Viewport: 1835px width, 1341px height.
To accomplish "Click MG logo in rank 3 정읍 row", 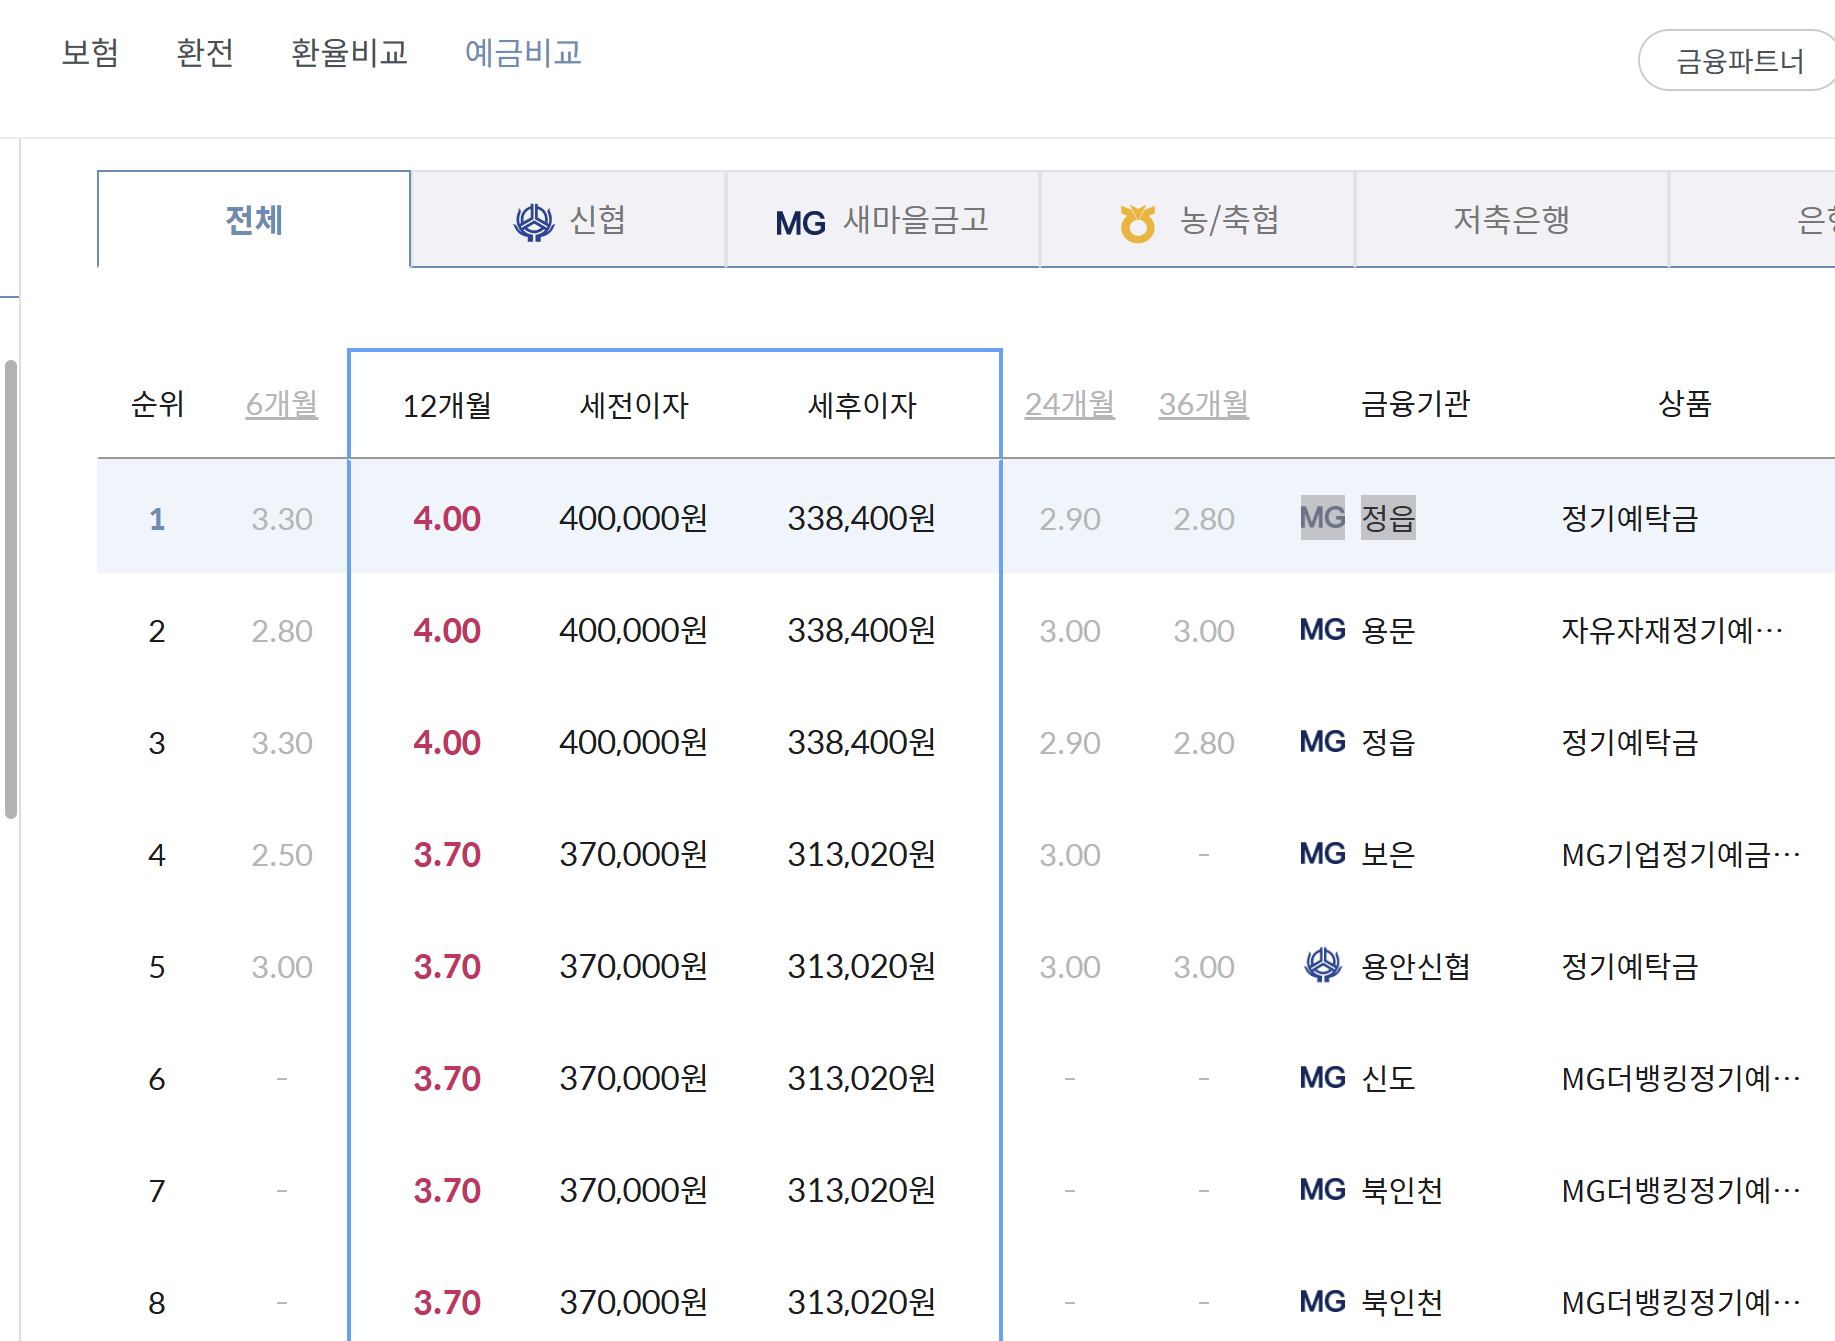I will pos(1322,742).
